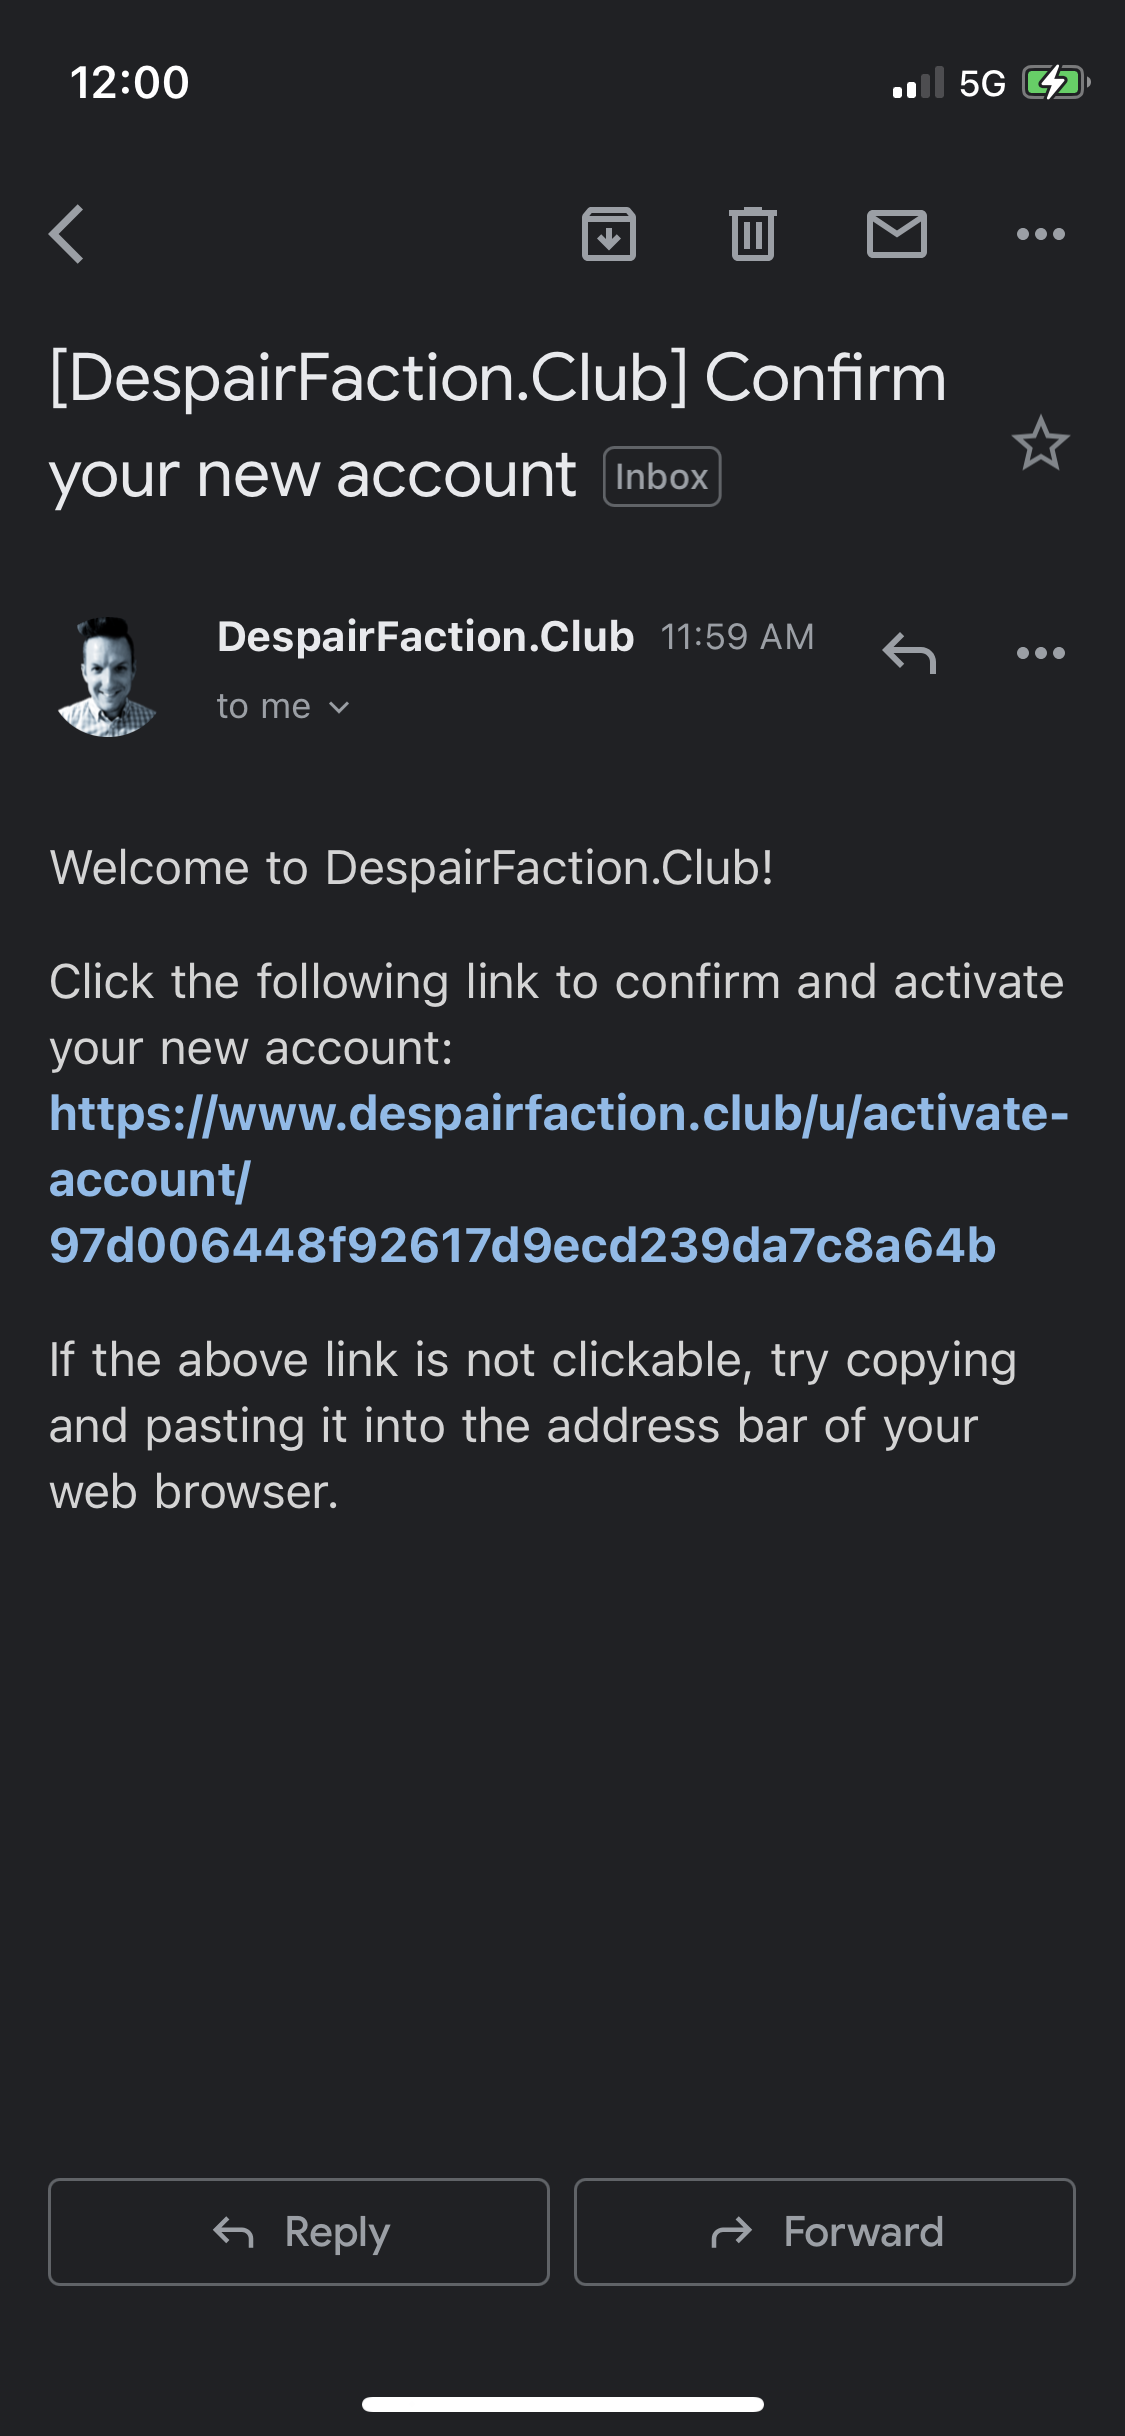1125x2436 pixels.
Task: Open message options next to reply arrow
Action: point(1041,653)
